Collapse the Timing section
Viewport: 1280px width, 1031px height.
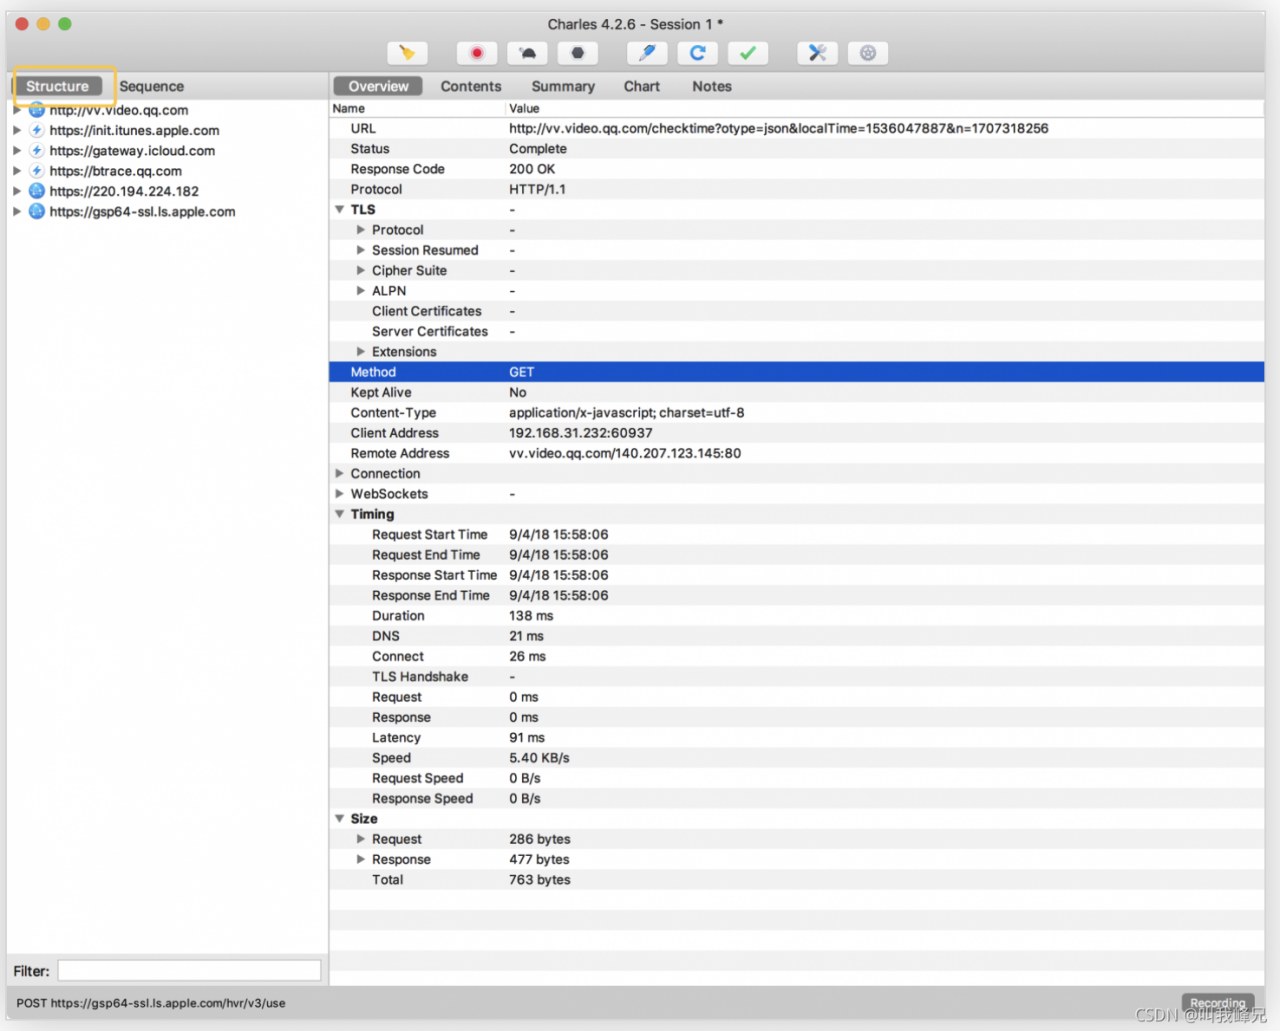tap(340, 514)
